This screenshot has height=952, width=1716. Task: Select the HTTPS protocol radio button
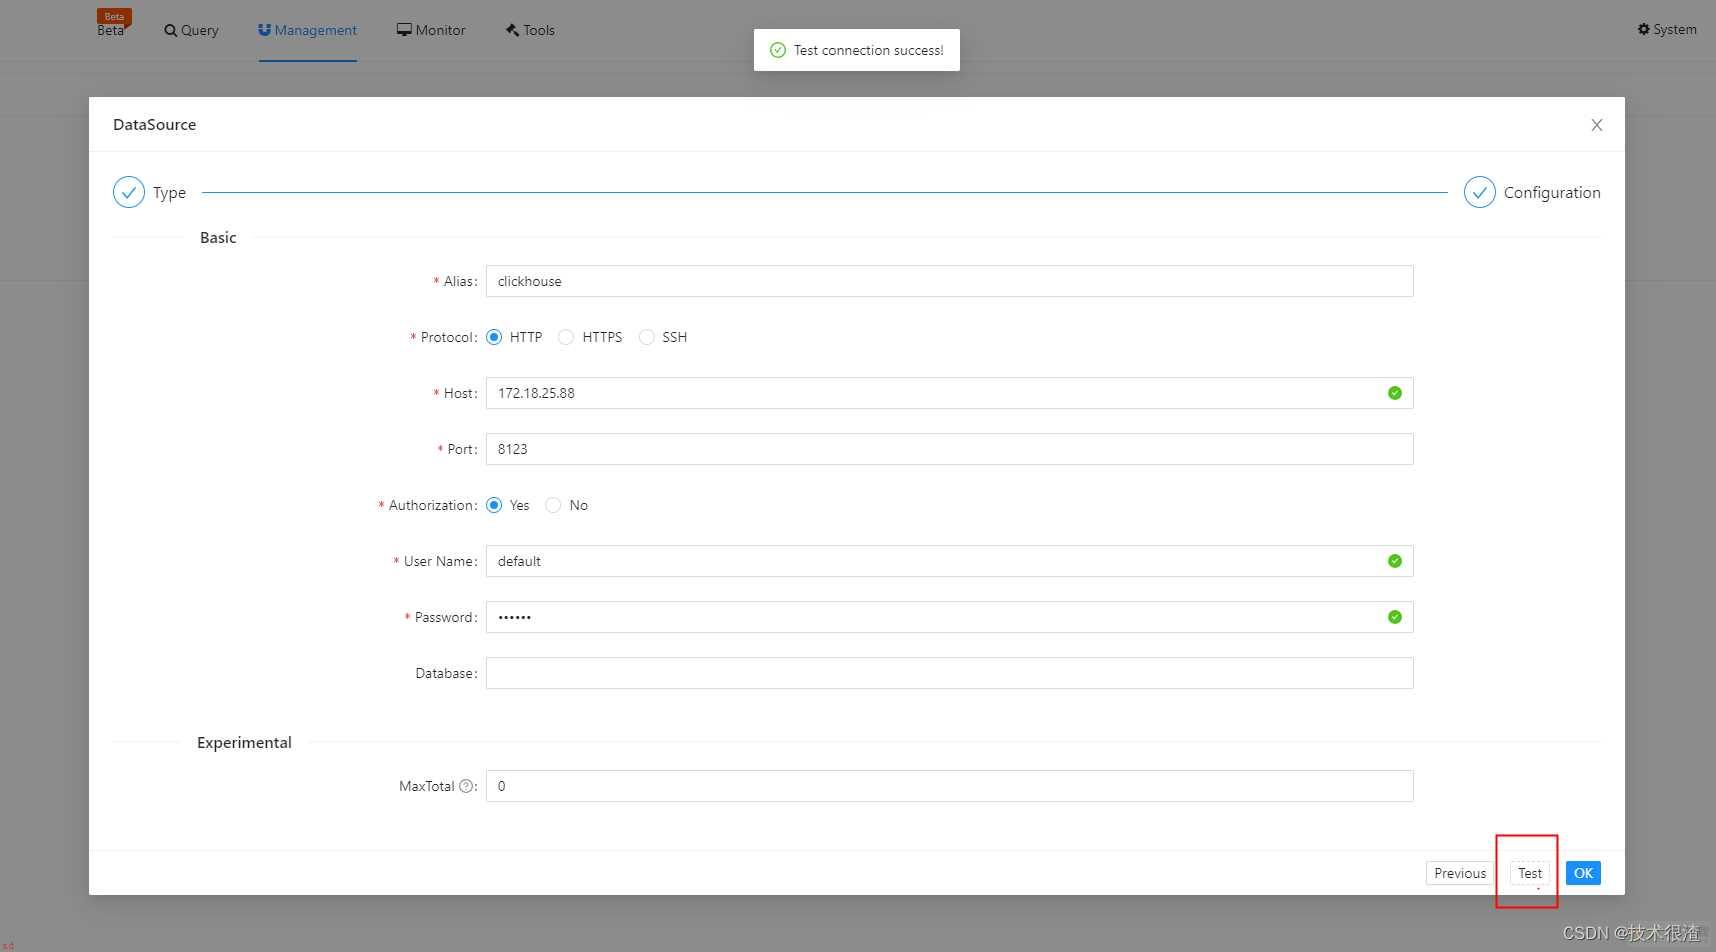tap(566, 337)
